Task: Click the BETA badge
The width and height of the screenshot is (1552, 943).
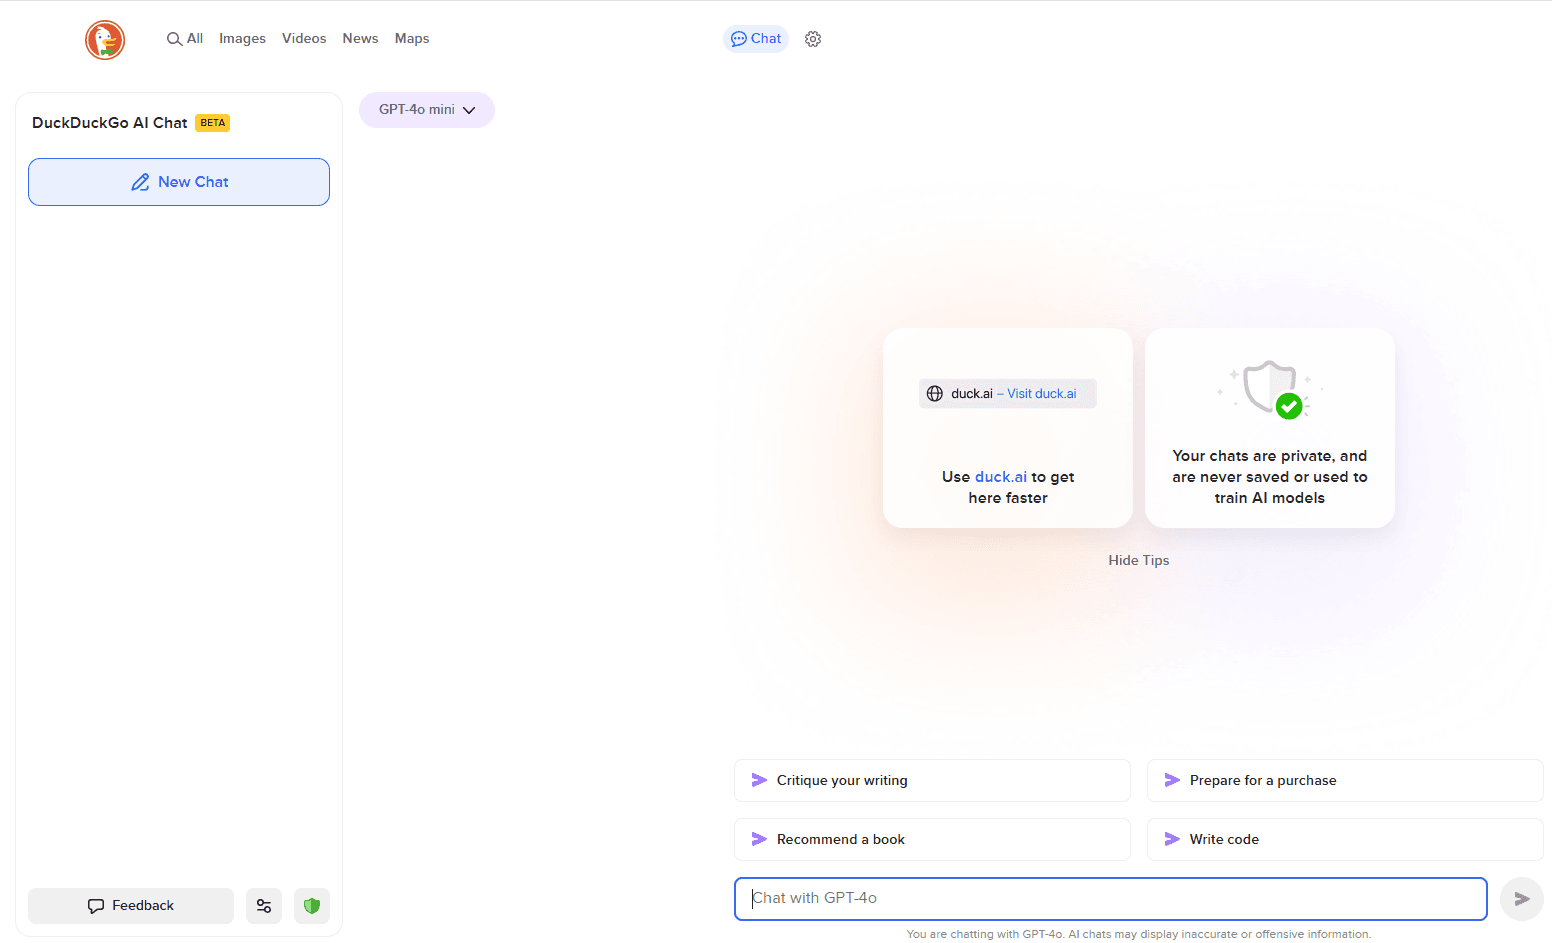Action: pyautogui.click(x=212, y=123)
